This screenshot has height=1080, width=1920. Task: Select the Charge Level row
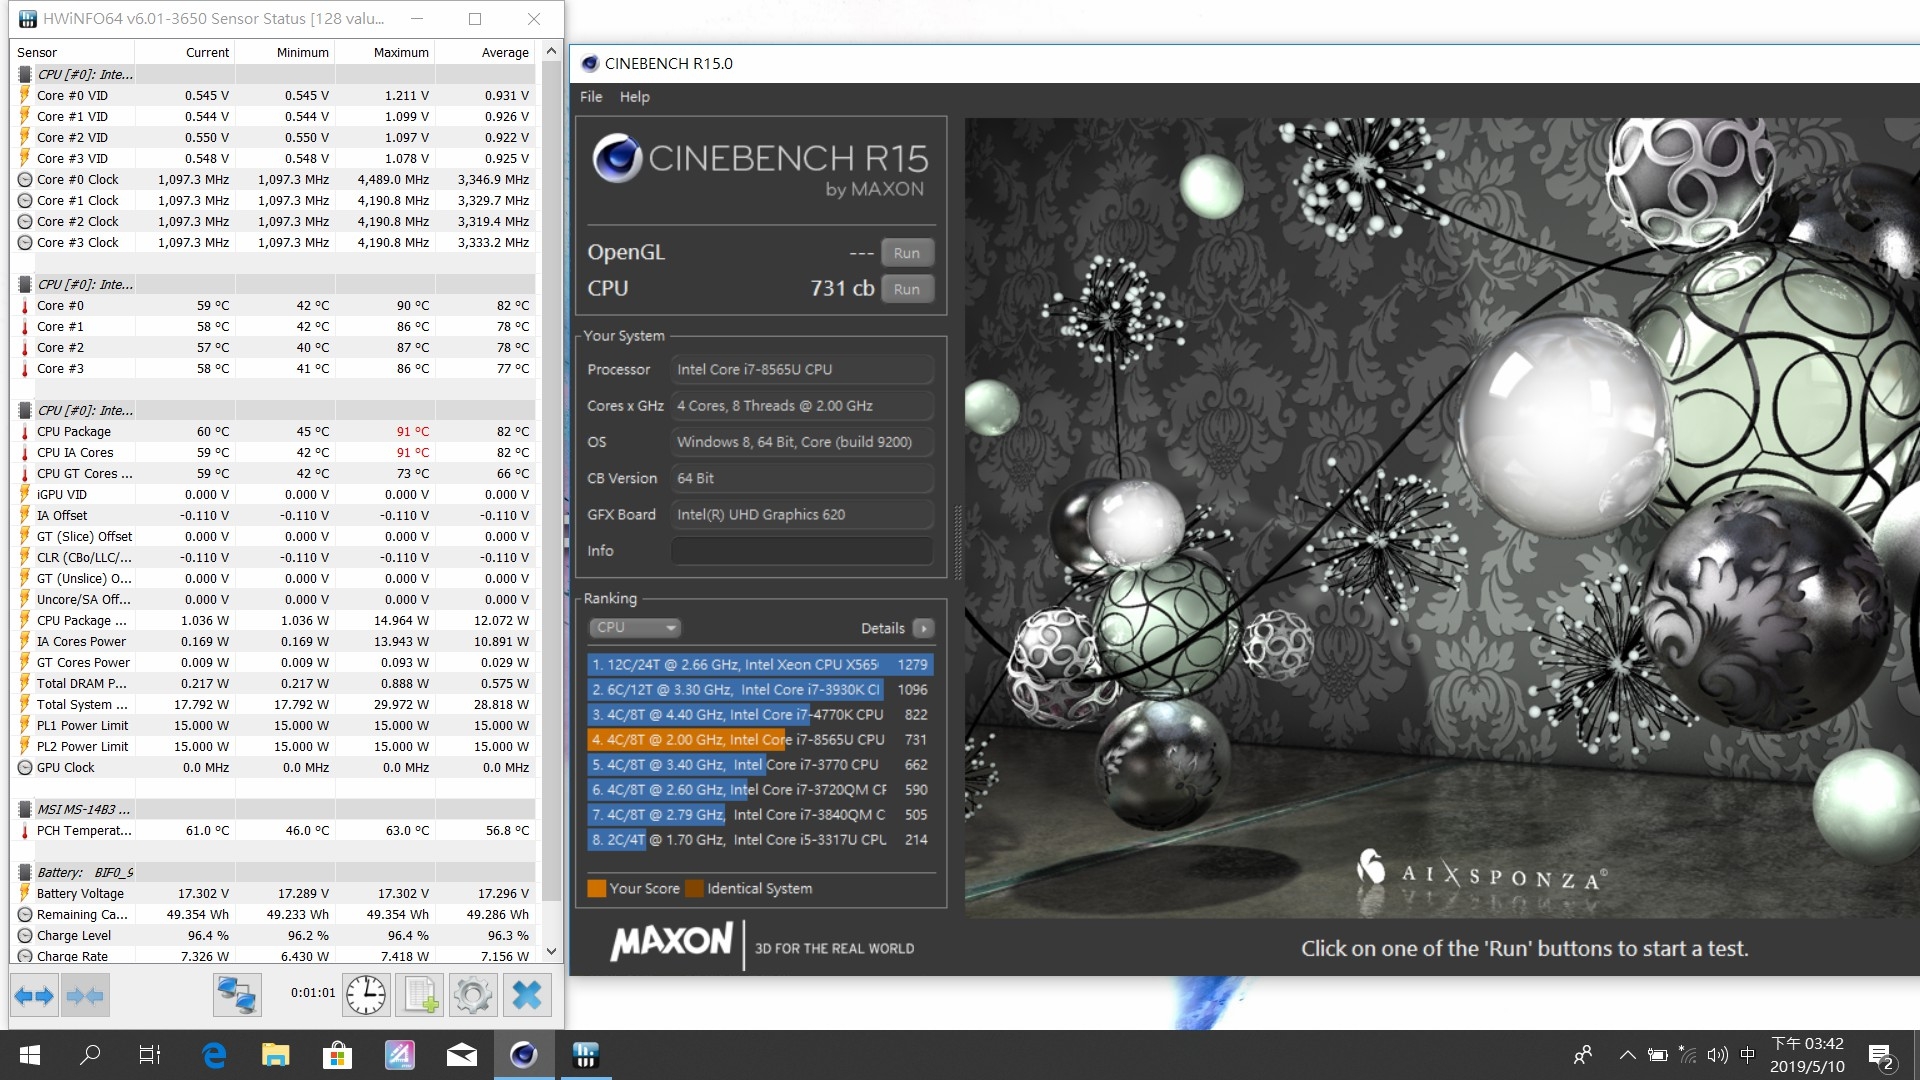coord(273,935)
